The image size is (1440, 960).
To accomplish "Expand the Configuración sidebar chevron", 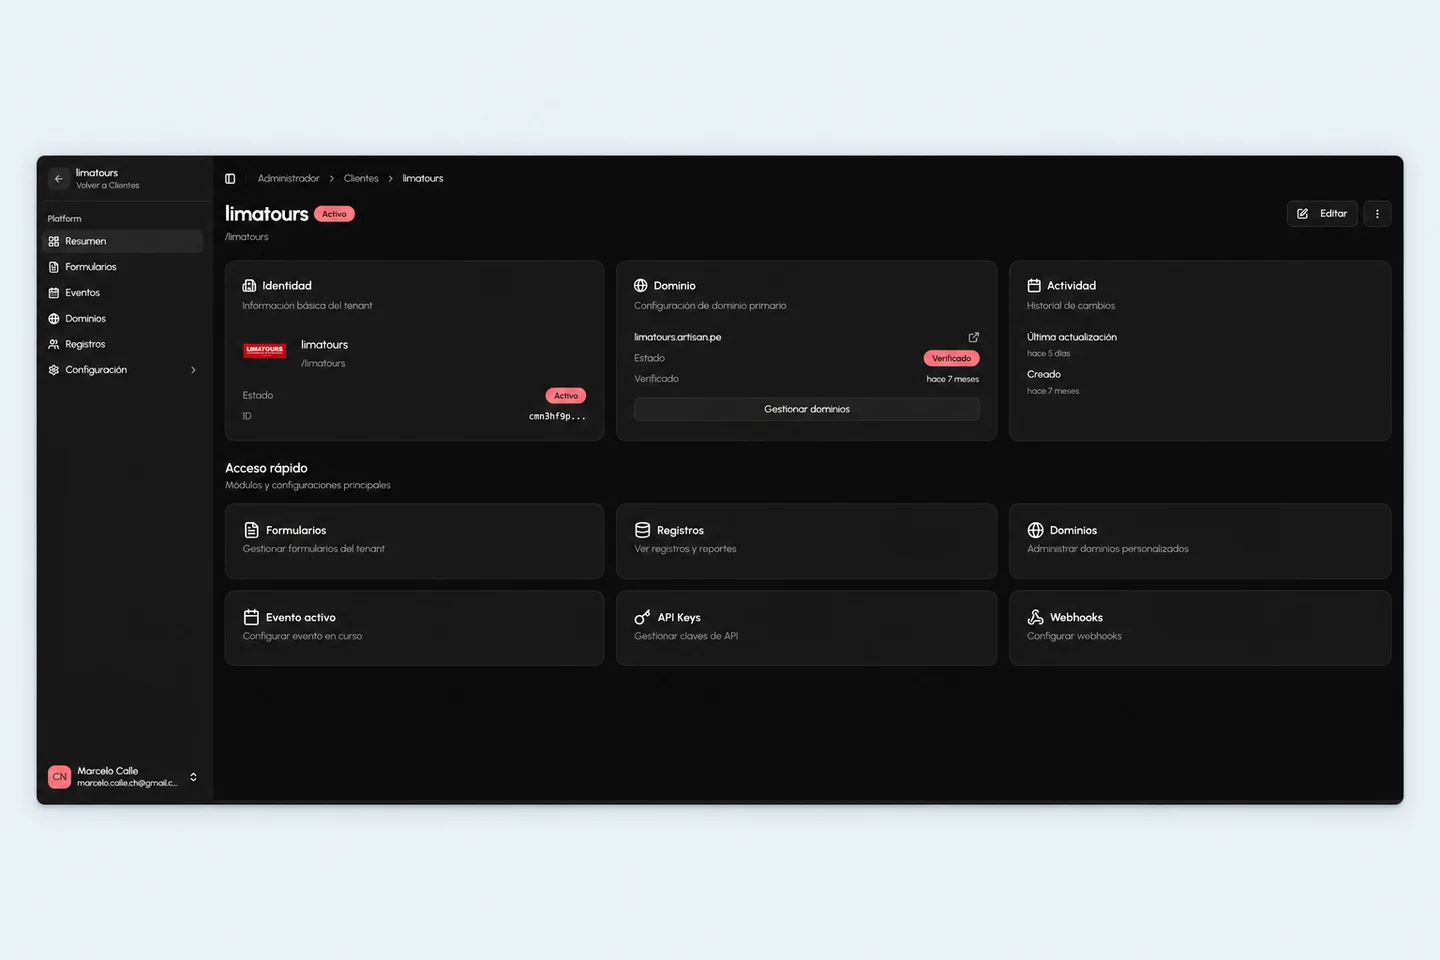I will 193,370.
